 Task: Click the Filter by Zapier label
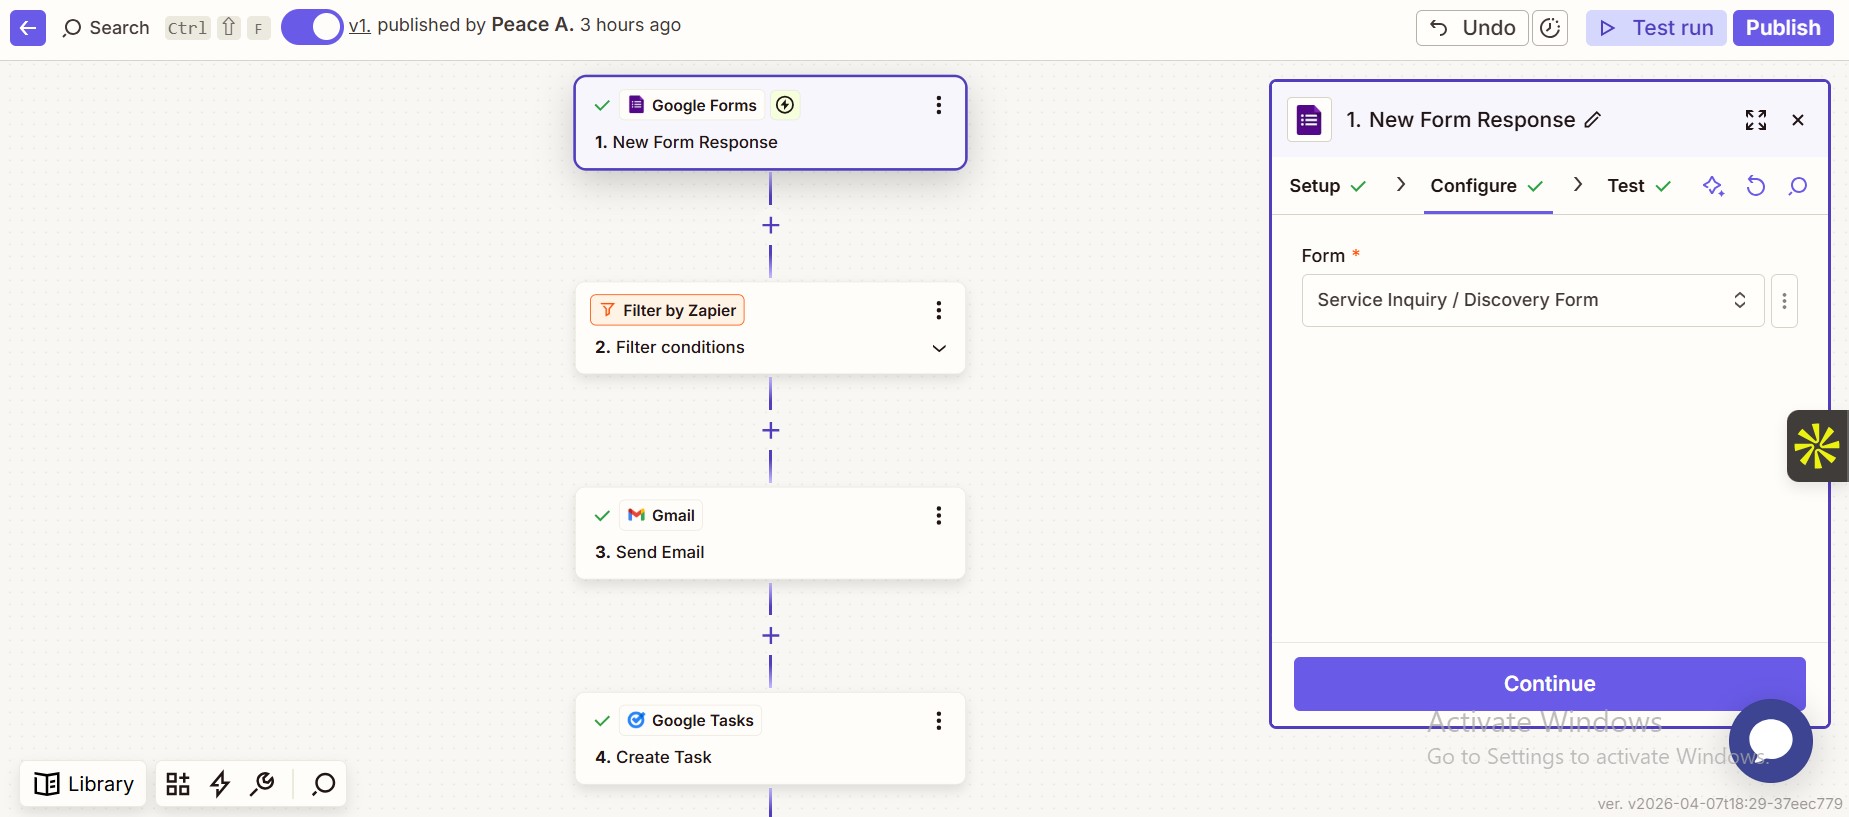point(667,310)
